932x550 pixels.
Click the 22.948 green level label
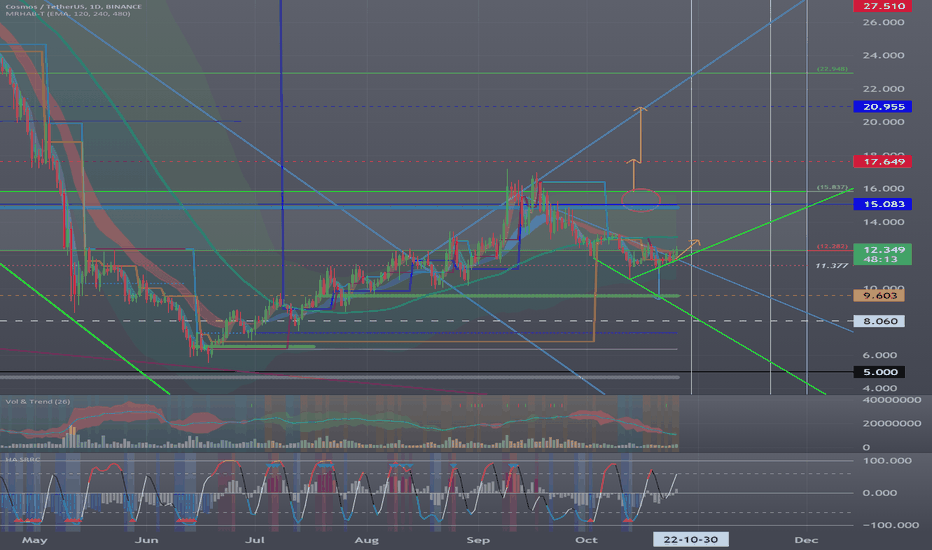[x=832, y=69]
